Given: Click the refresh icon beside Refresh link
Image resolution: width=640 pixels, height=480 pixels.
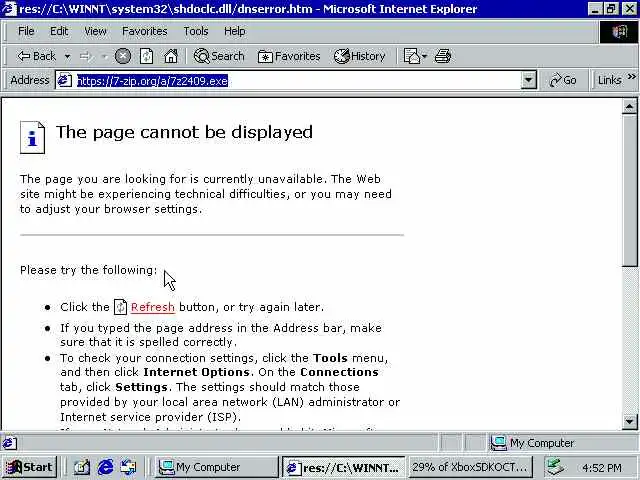Looking at the screenshot, I should [x=120, y=307].
